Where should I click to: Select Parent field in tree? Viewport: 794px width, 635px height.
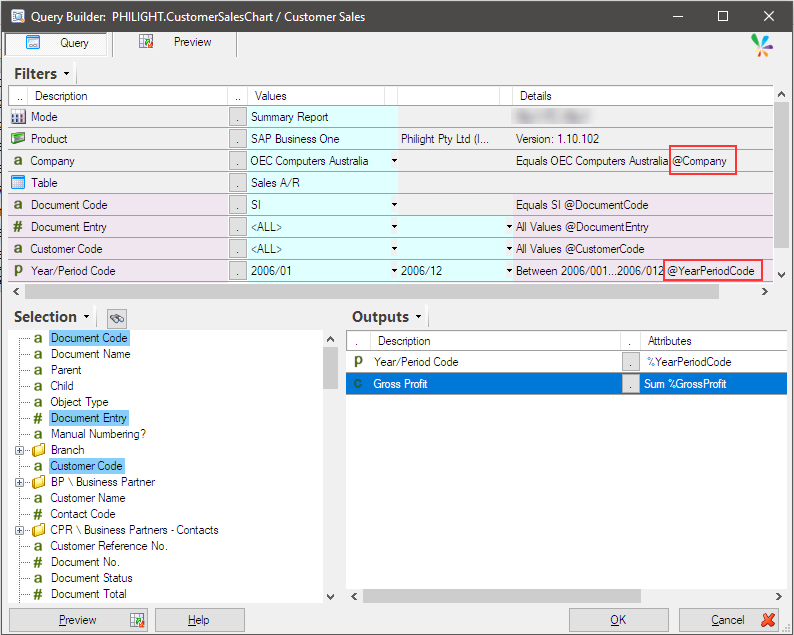point(66,370)
